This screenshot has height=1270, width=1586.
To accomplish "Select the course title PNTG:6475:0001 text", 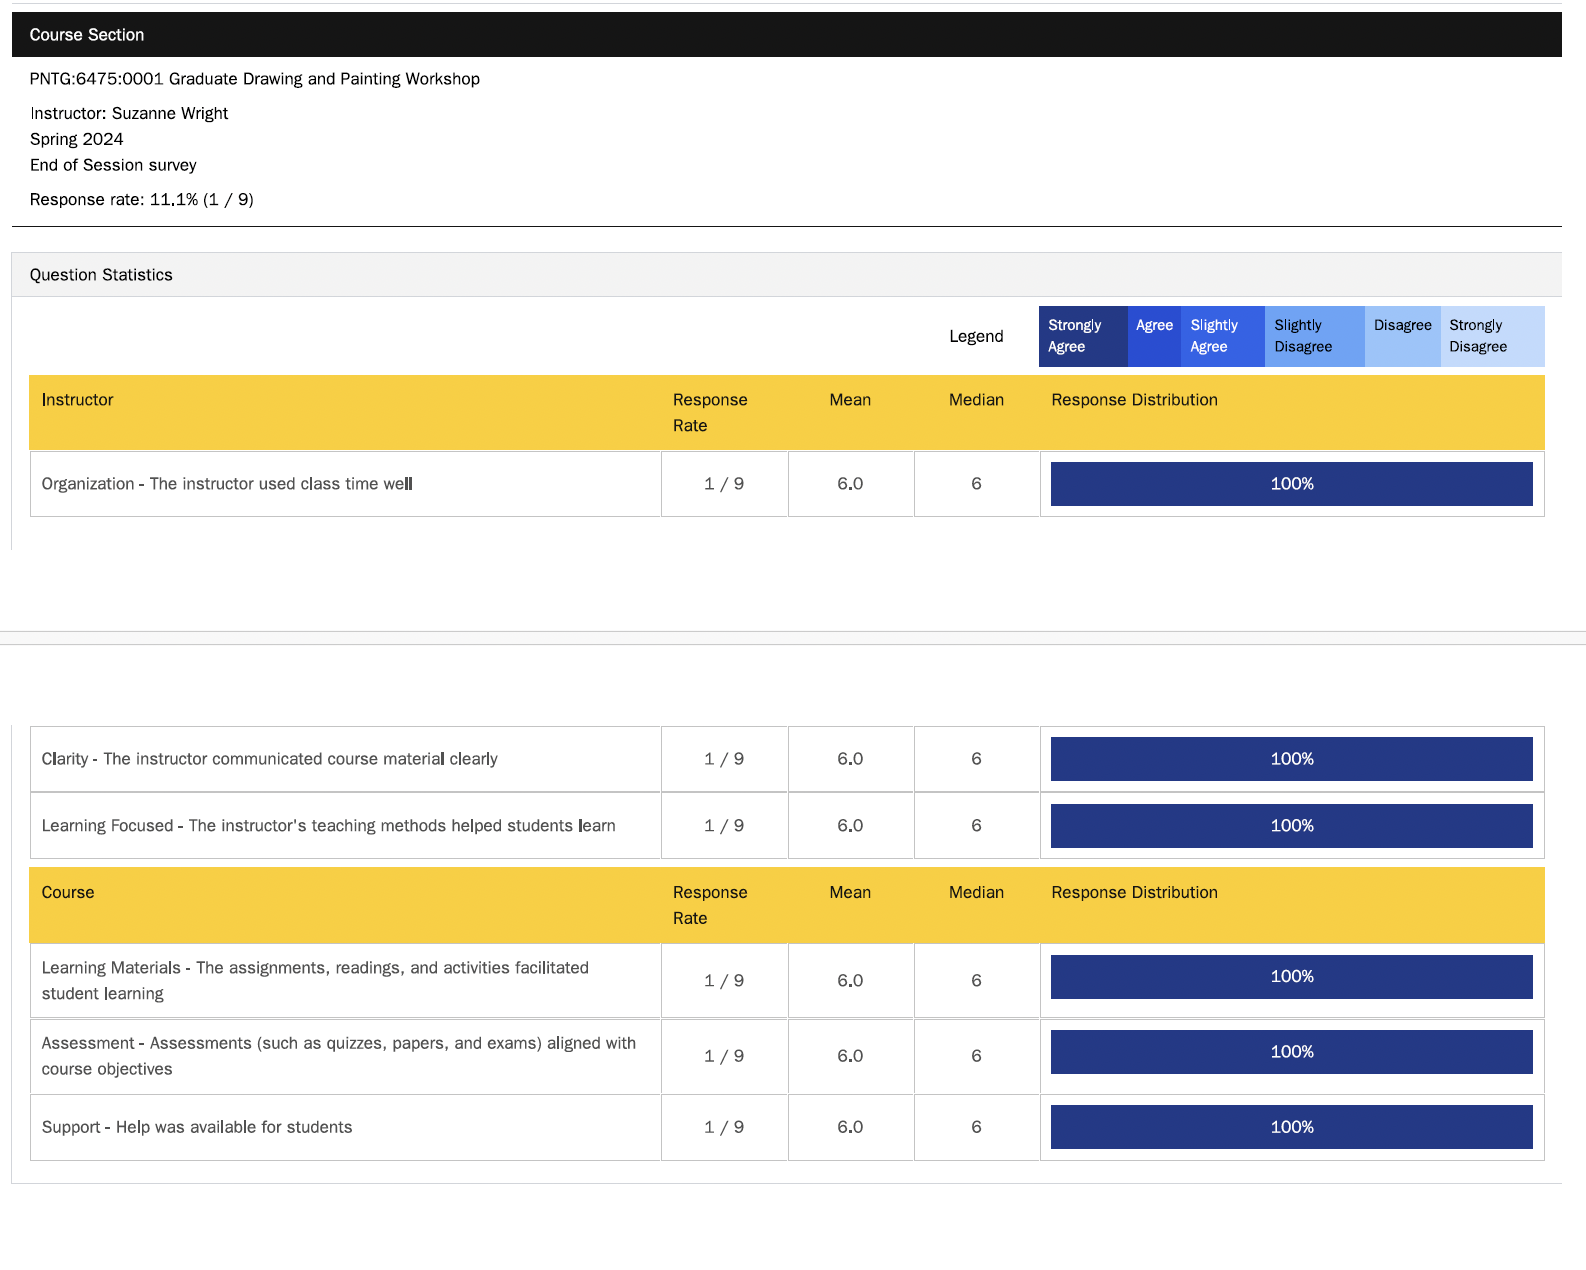I will 255,79.
